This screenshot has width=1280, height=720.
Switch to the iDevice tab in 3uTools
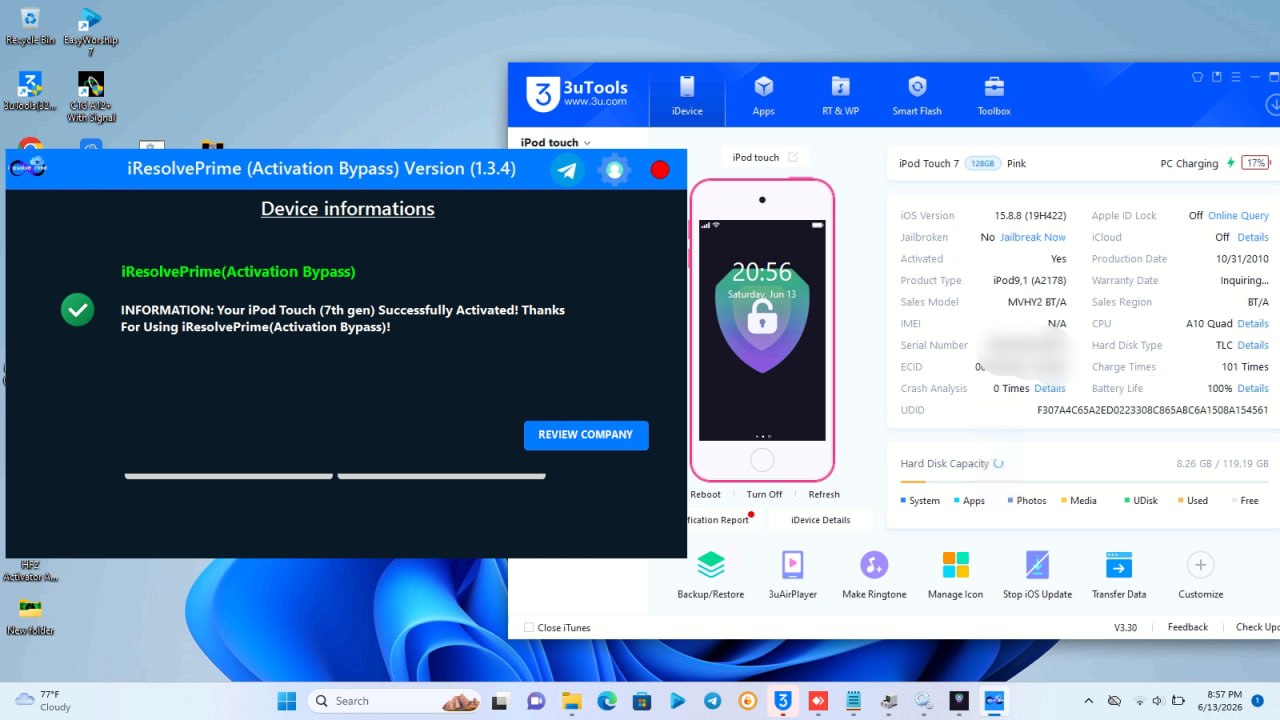click(x=687, y=96)
